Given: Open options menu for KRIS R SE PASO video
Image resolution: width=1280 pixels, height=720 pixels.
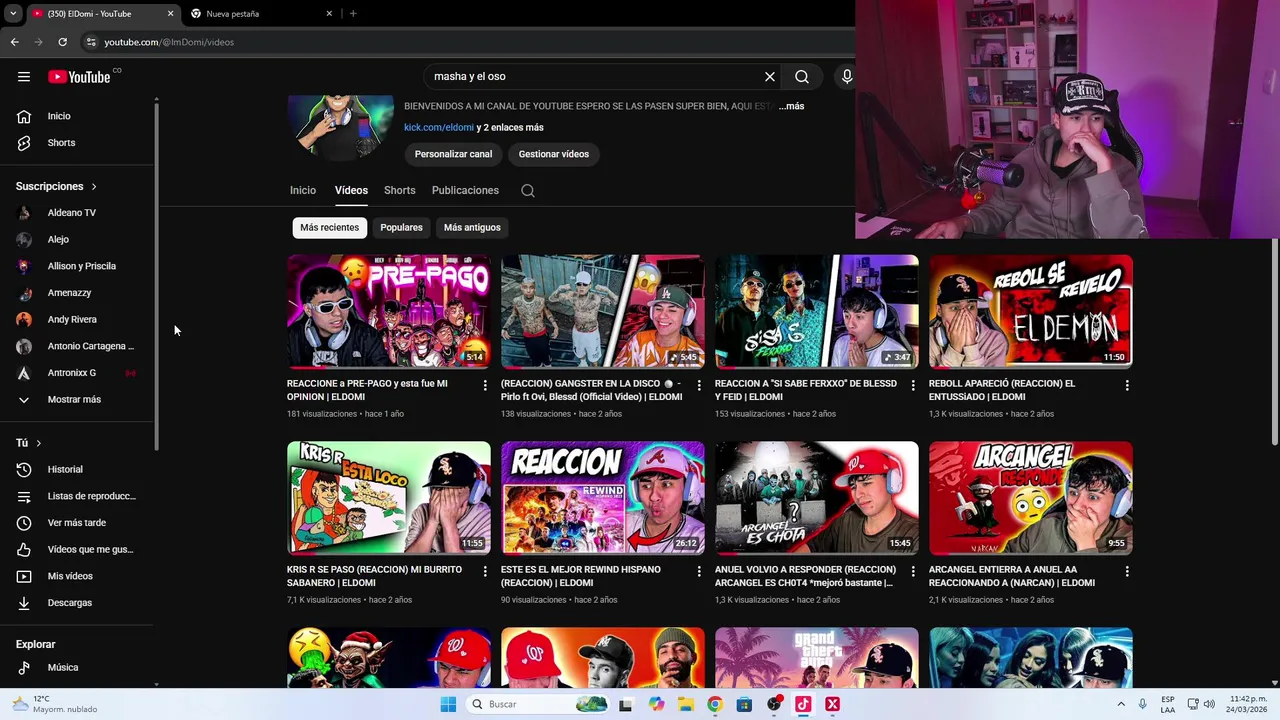Looking at the screenshot, I should click(x=485, y=571).
